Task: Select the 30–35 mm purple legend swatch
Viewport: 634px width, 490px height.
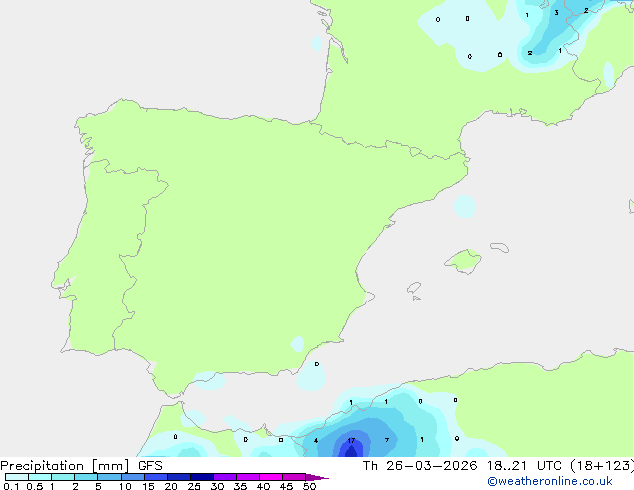Action: click(225, 477)
